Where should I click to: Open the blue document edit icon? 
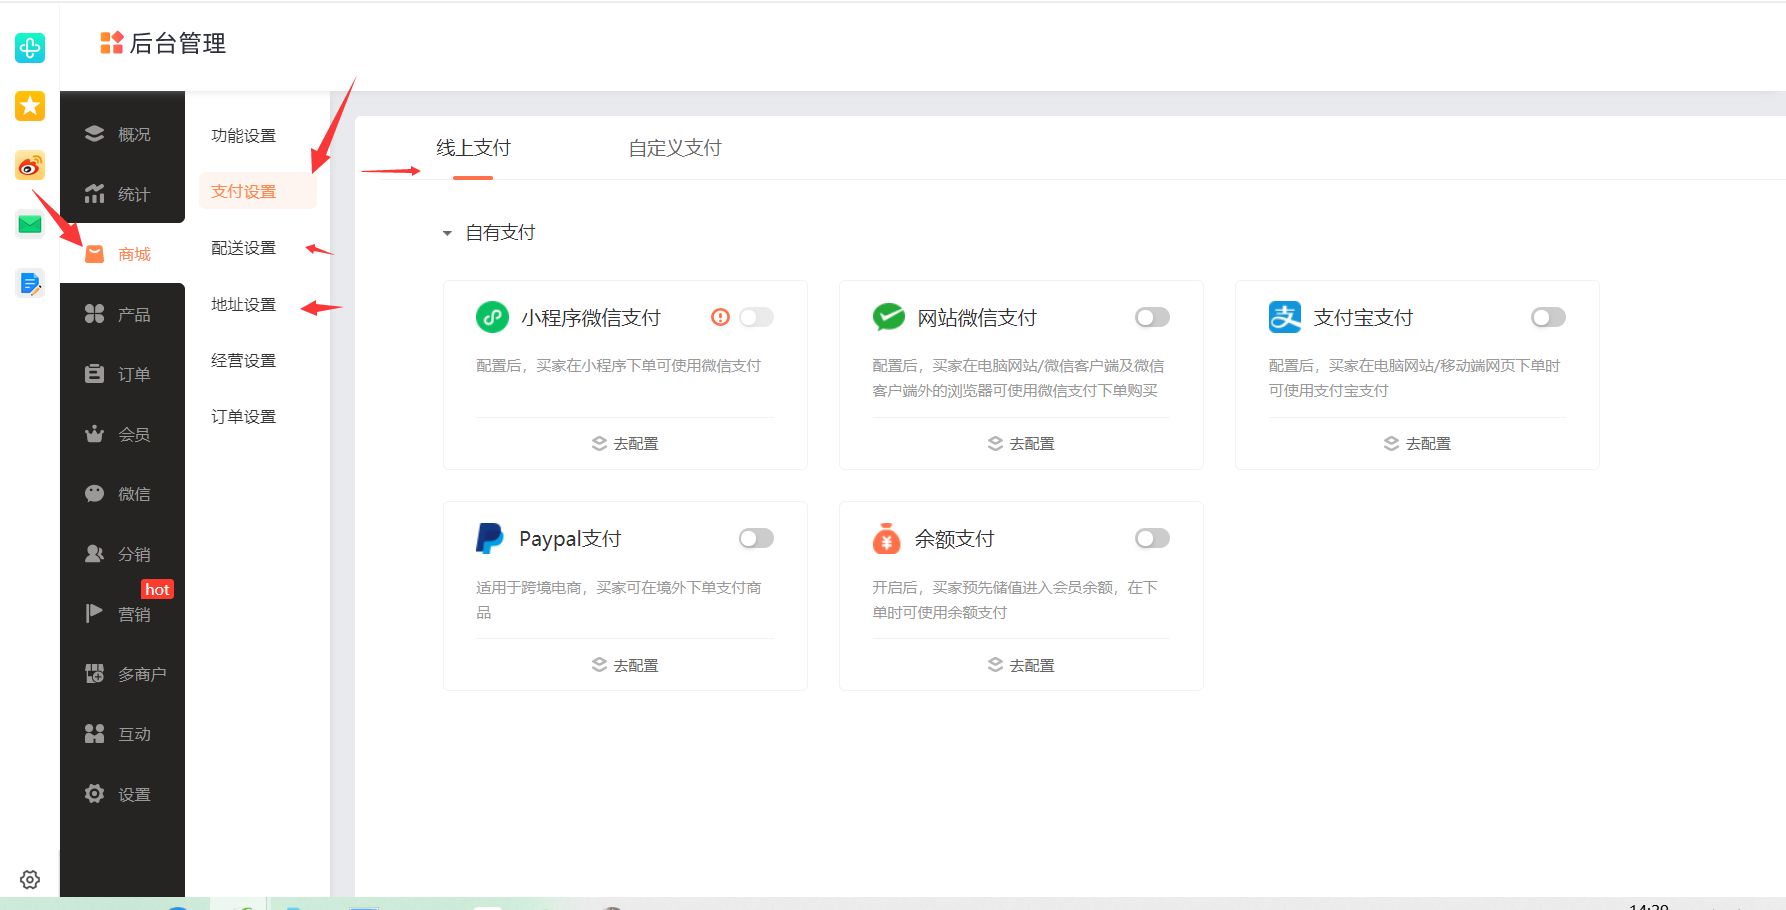[x=30, y=284]
